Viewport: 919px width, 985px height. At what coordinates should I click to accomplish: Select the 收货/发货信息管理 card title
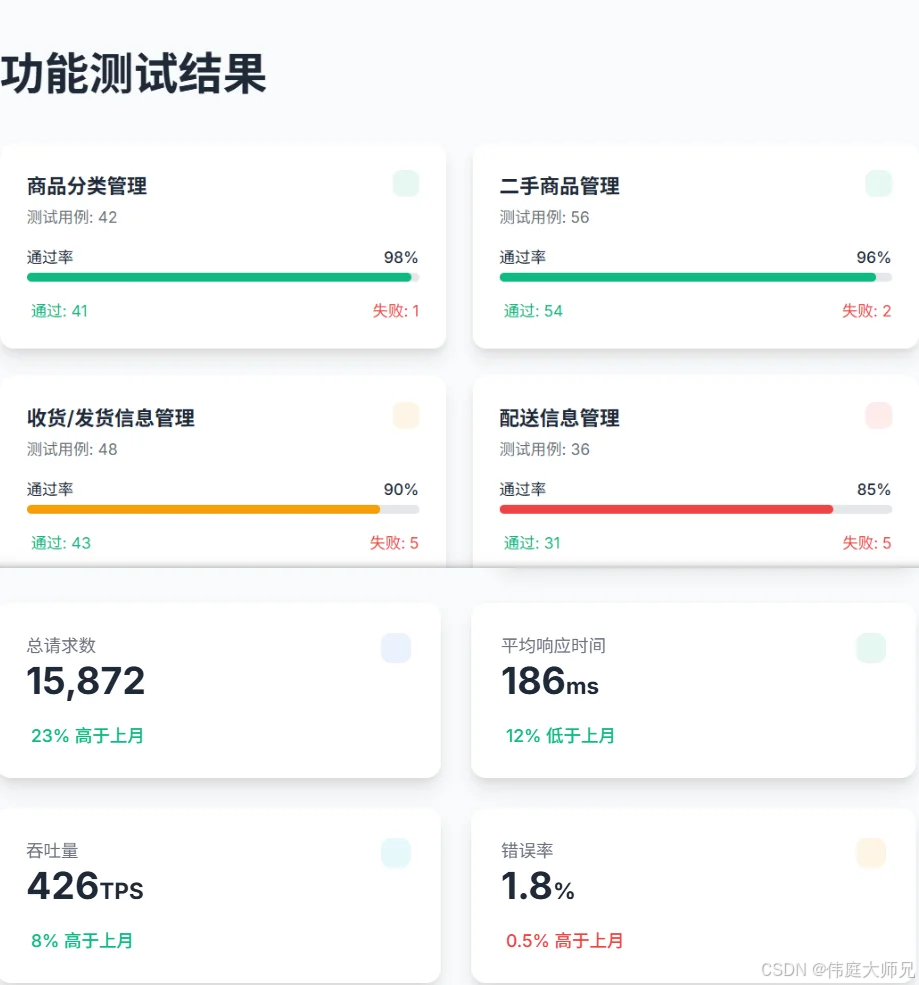[x=111, y=418]
